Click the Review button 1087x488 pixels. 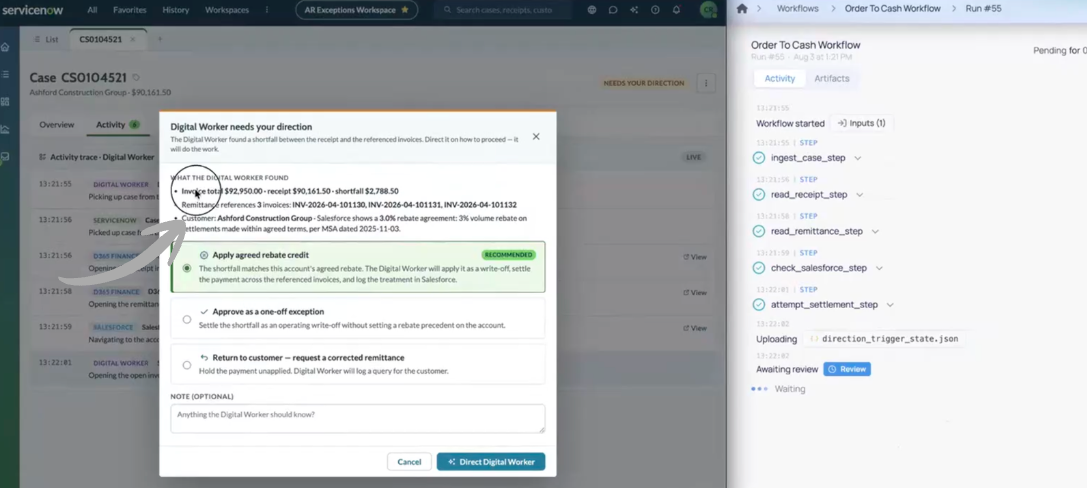(847, 369)
